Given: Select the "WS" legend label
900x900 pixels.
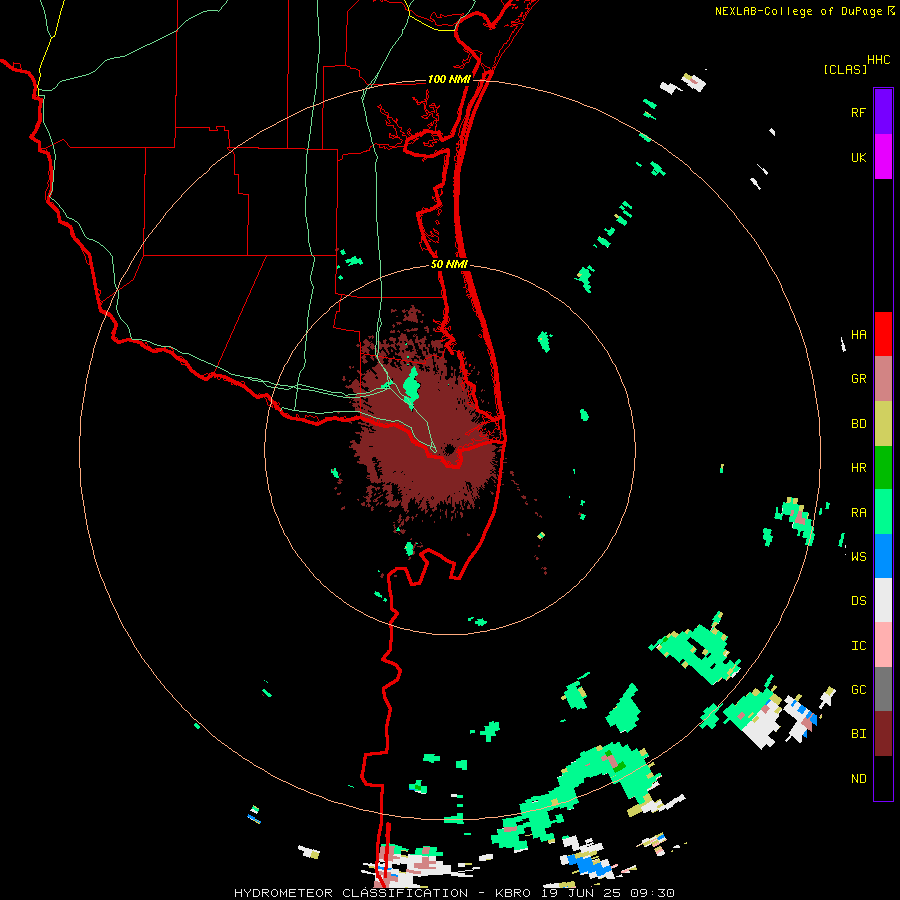Looking at the screenshot, I should [x=858, y=556].
